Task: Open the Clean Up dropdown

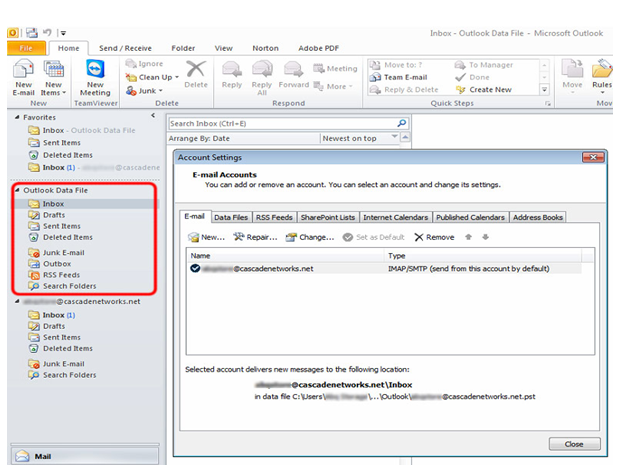Action: (157, 76)
